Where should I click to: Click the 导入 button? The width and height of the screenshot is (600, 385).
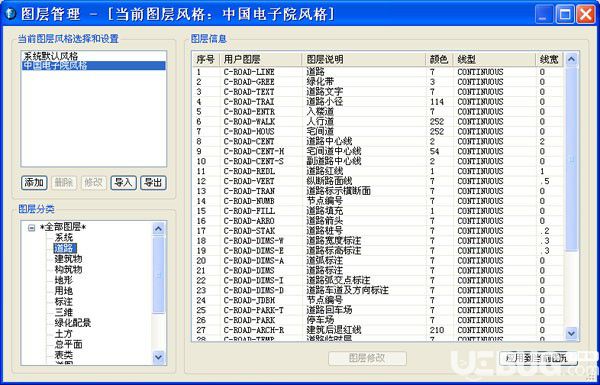point(123,183)
